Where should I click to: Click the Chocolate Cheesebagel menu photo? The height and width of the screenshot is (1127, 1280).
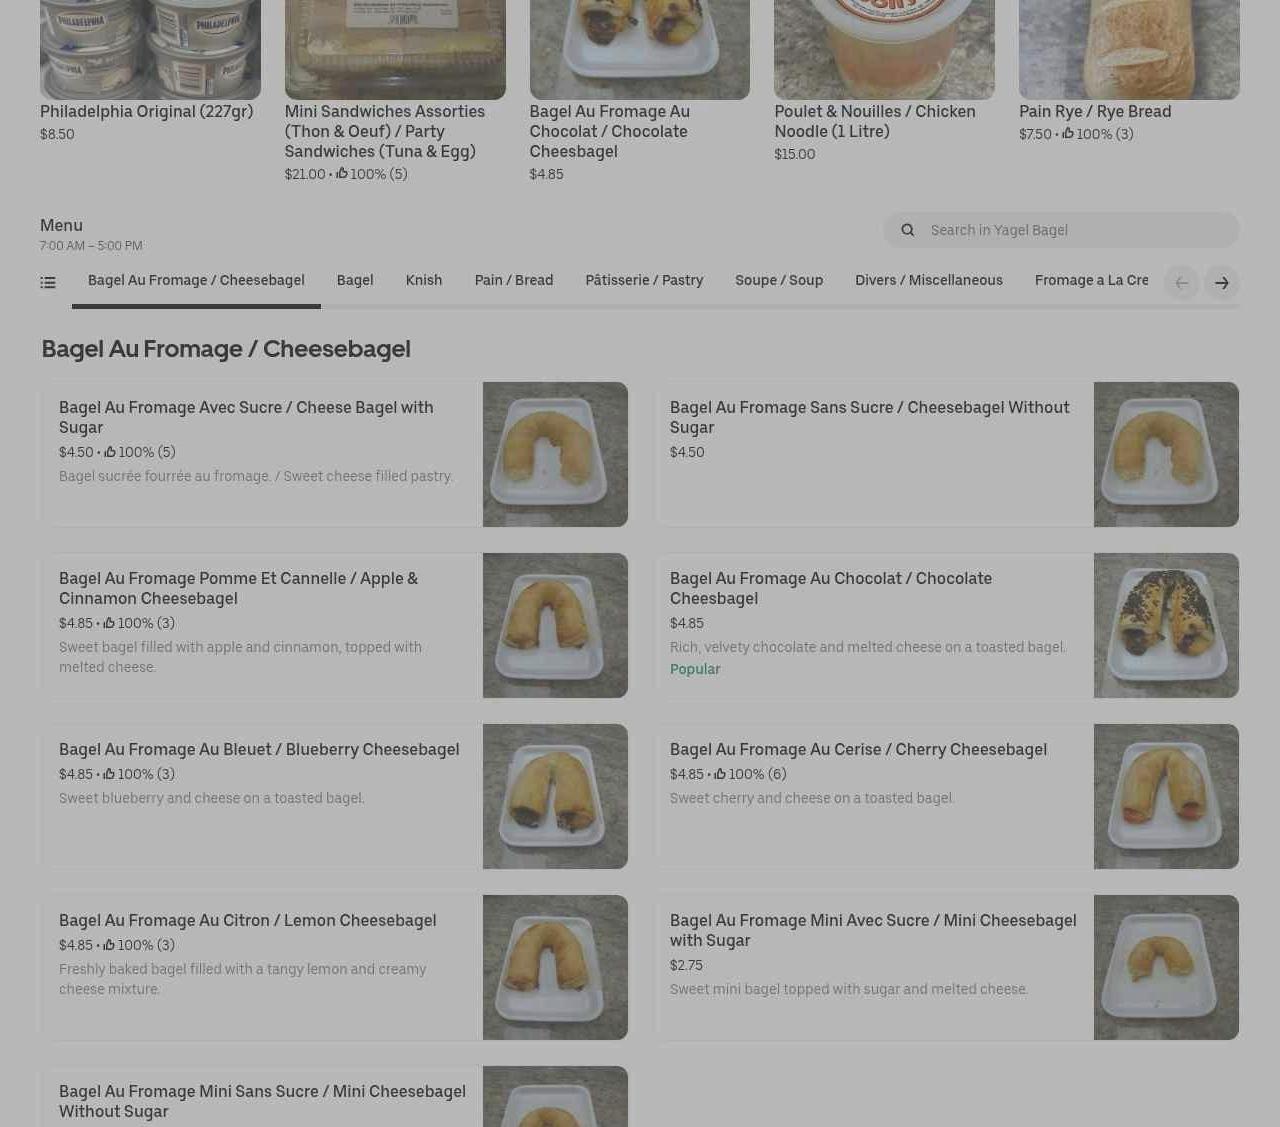(x=1165, y=625)
